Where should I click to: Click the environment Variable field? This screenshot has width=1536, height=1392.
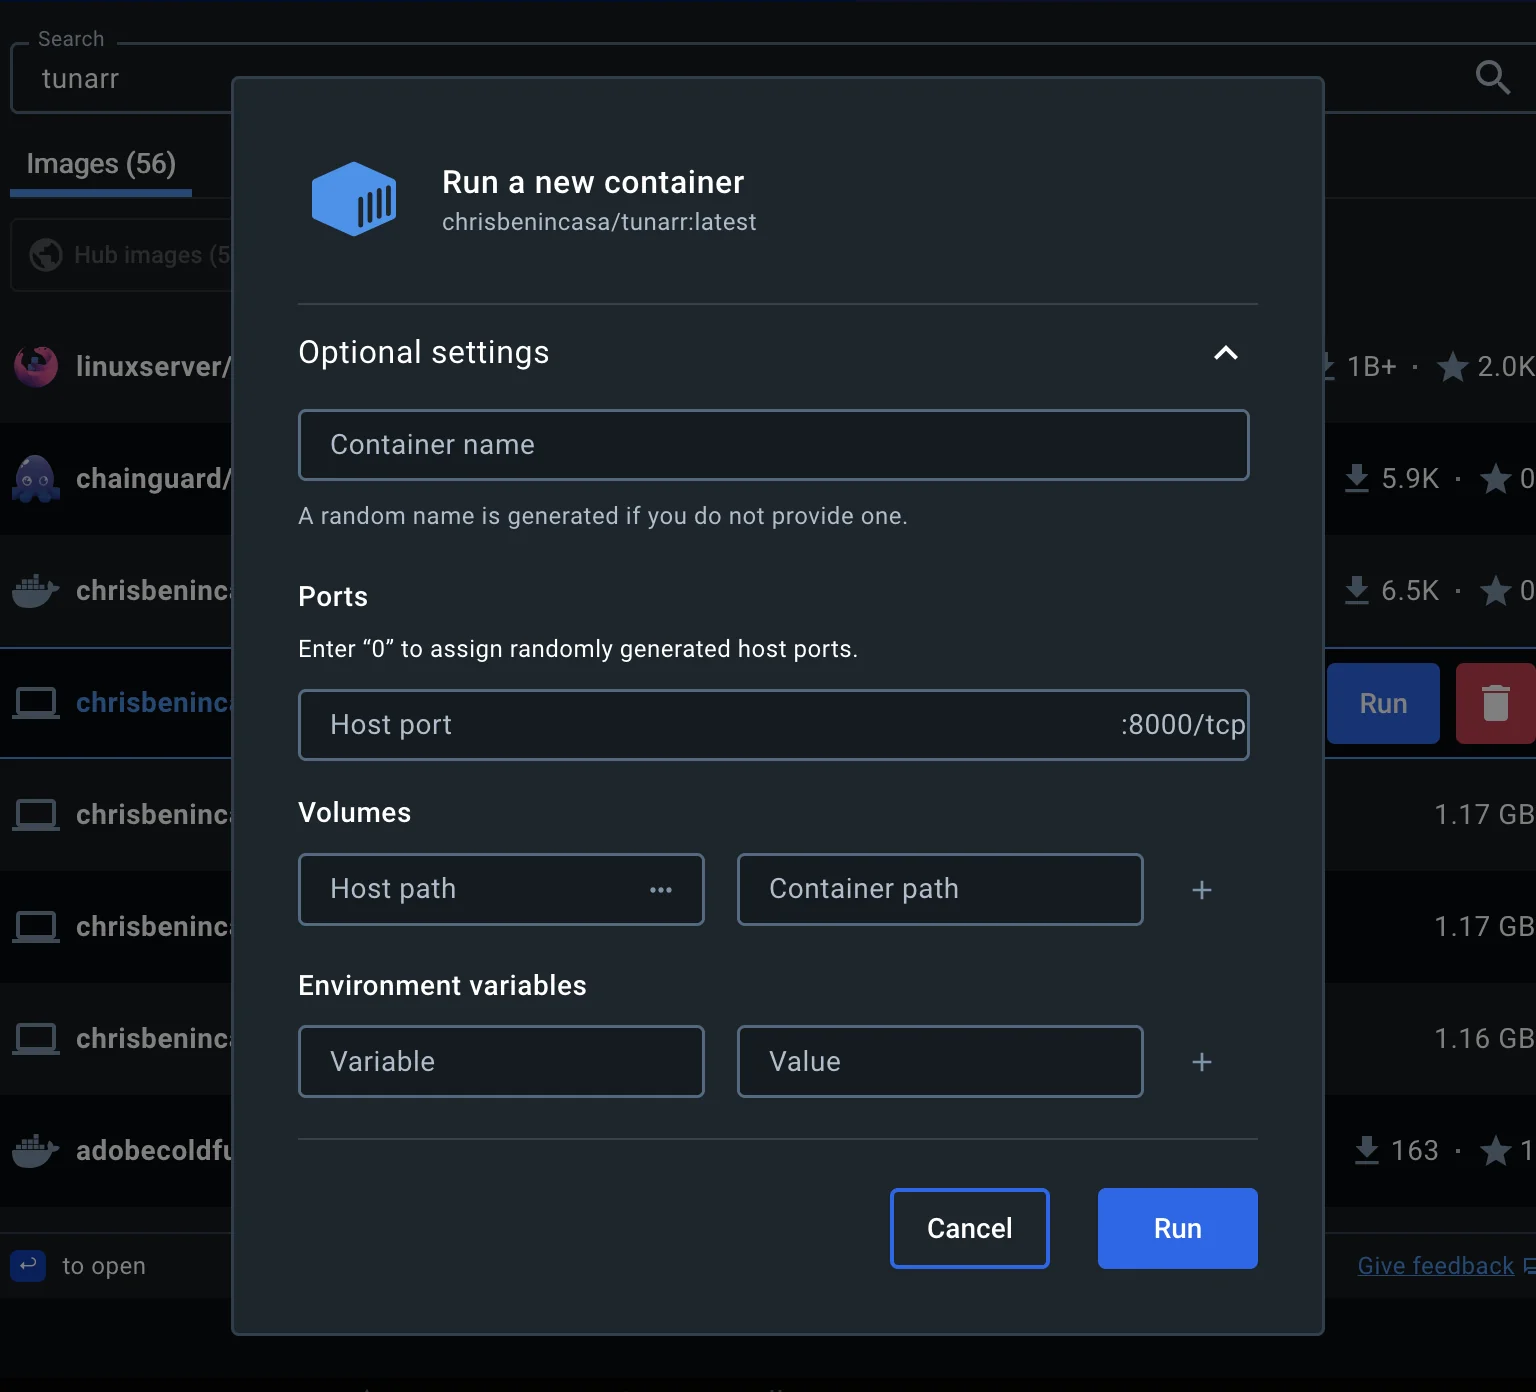tap(501, 1062)
